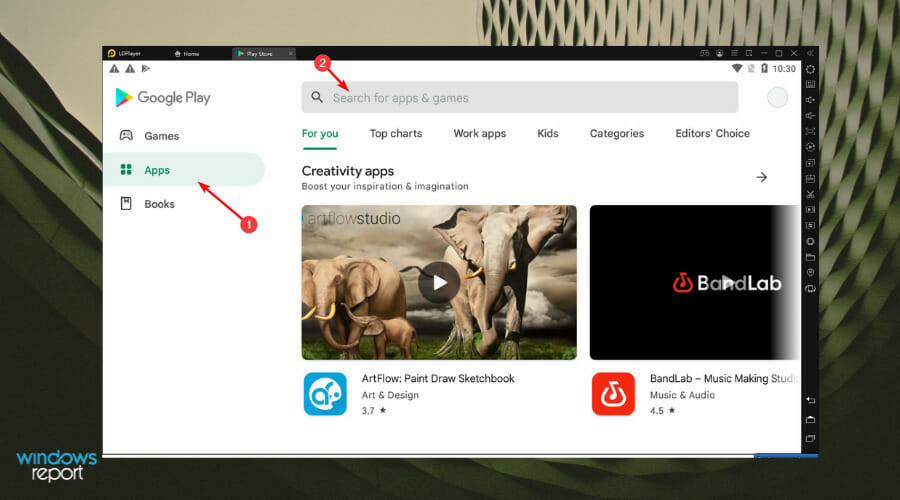Viewport: 900px width, 500px height.
Task: Open ArtFlow: Paint Draw Sketchbook title
Action: pos(438,378)
